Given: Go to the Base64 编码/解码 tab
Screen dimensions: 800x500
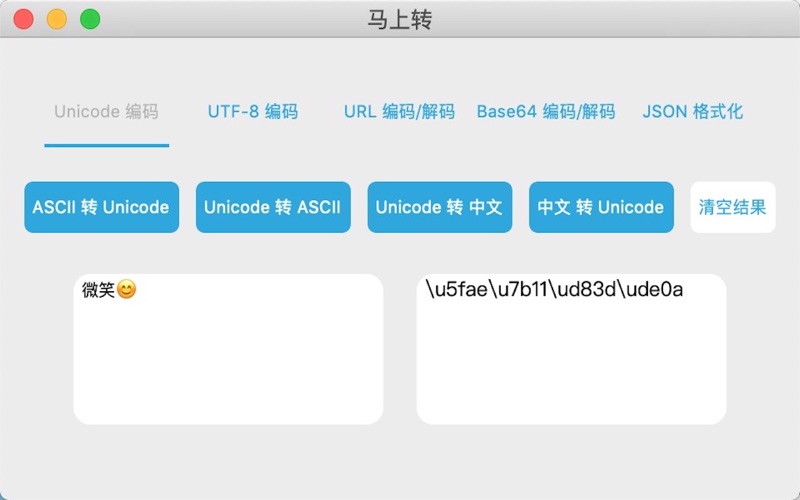Looking at the screenshot, I should pos(546,111).
